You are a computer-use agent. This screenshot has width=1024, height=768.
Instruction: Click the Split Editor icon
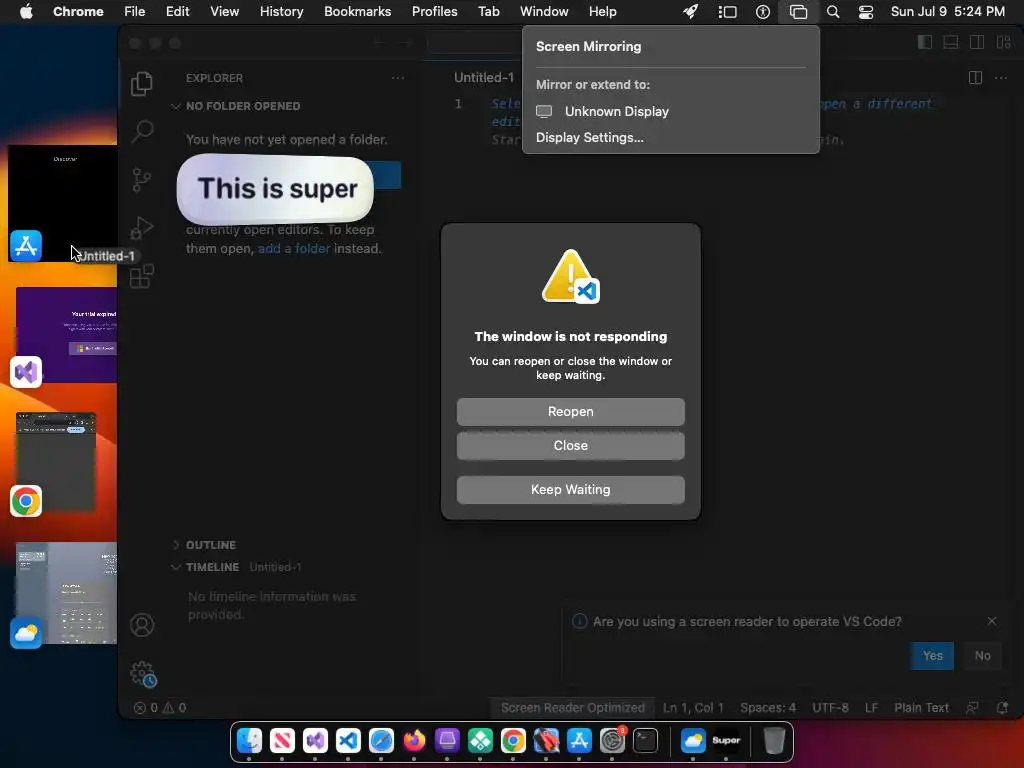975,78
